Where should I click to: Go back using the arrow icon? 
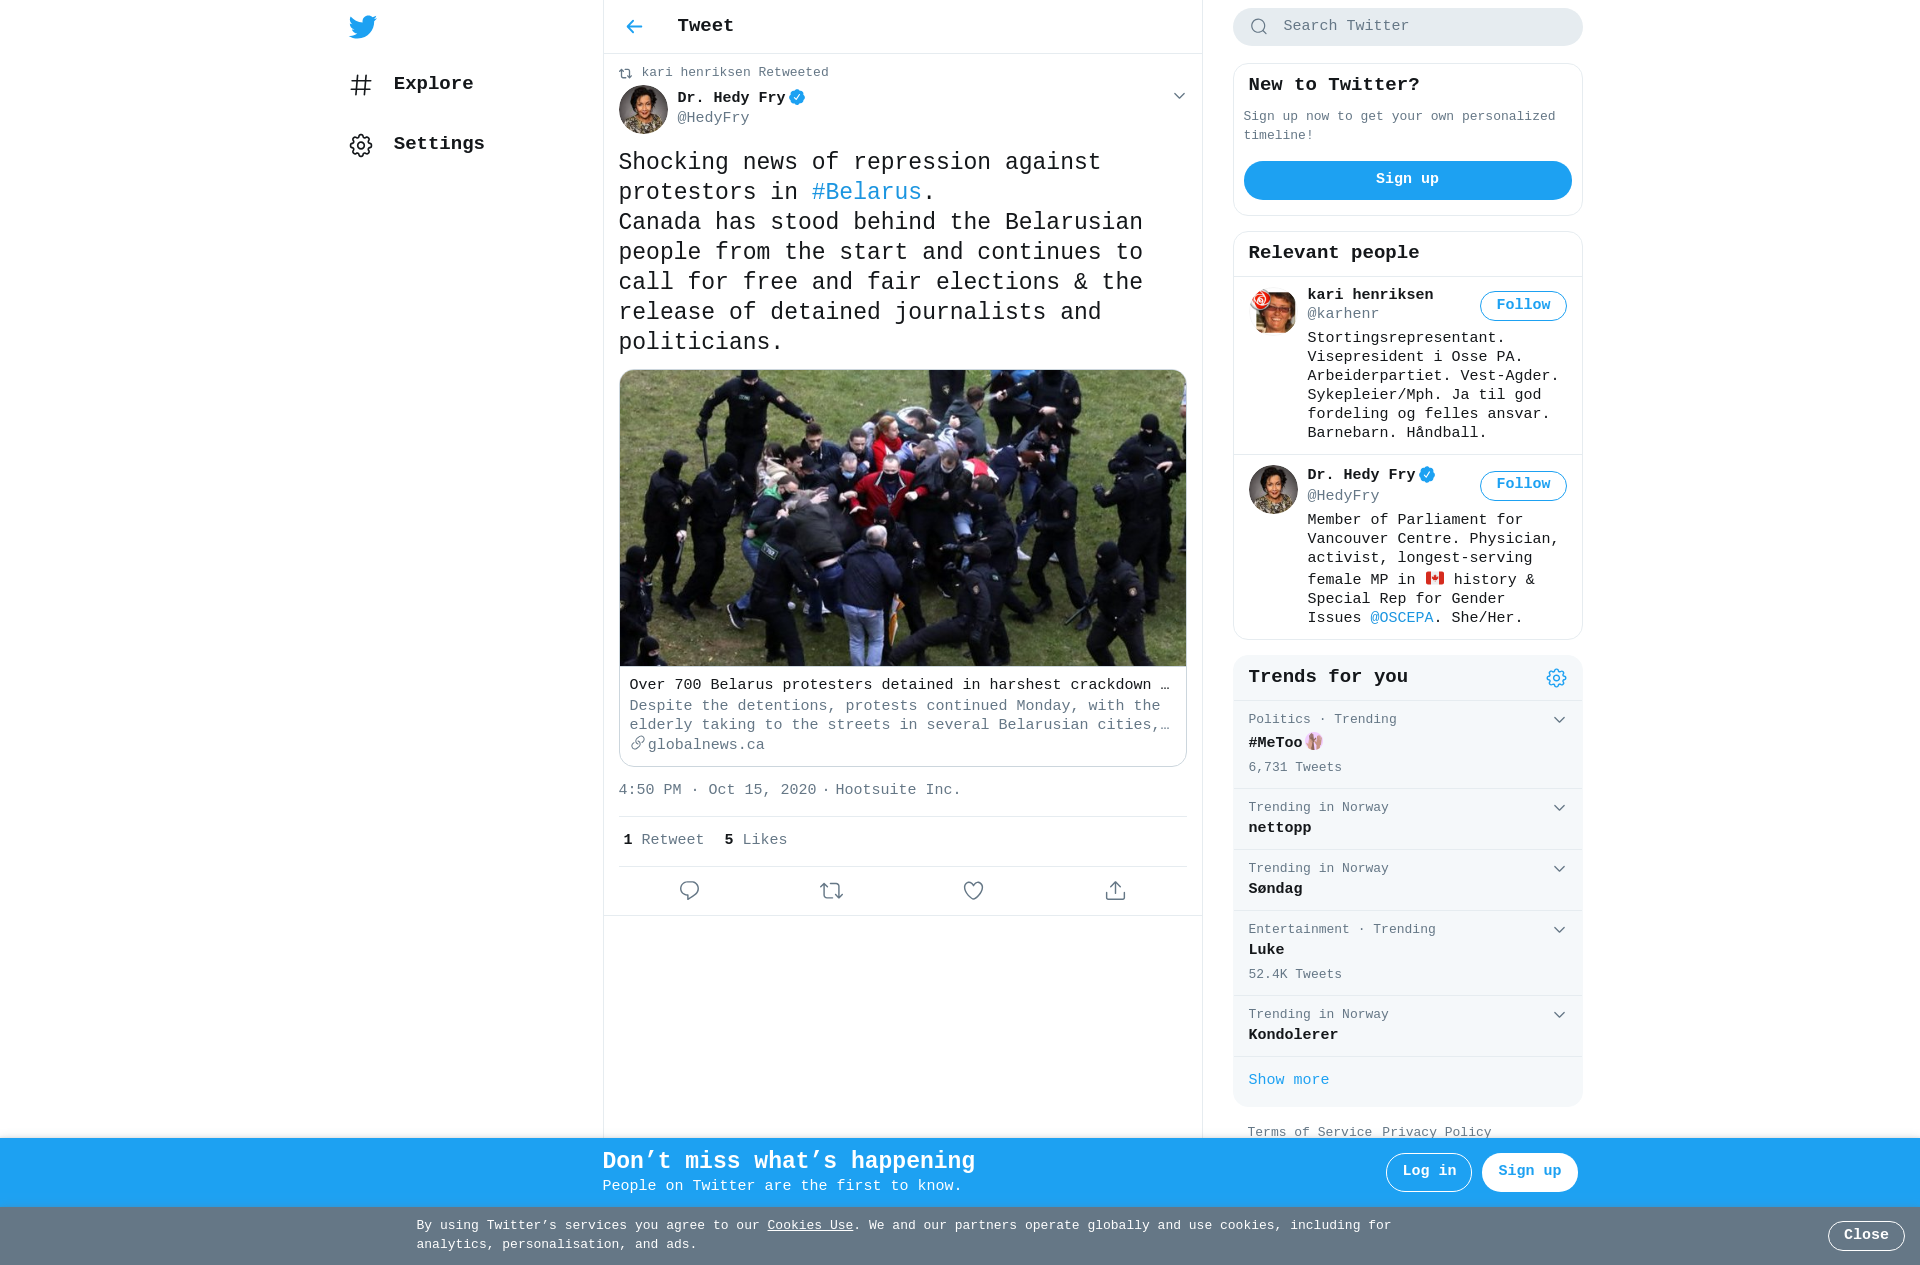[x=634, y=27]
